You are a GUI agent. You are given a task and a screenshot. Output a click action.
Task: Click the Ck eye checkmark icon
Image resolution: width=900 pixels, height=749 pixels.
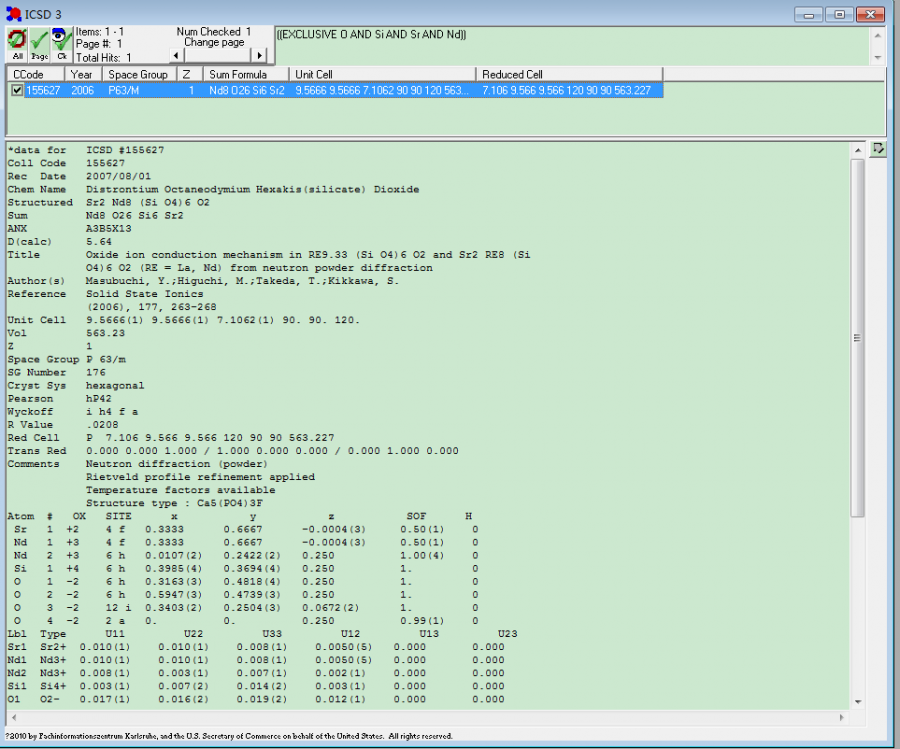(x=61, y=42)
